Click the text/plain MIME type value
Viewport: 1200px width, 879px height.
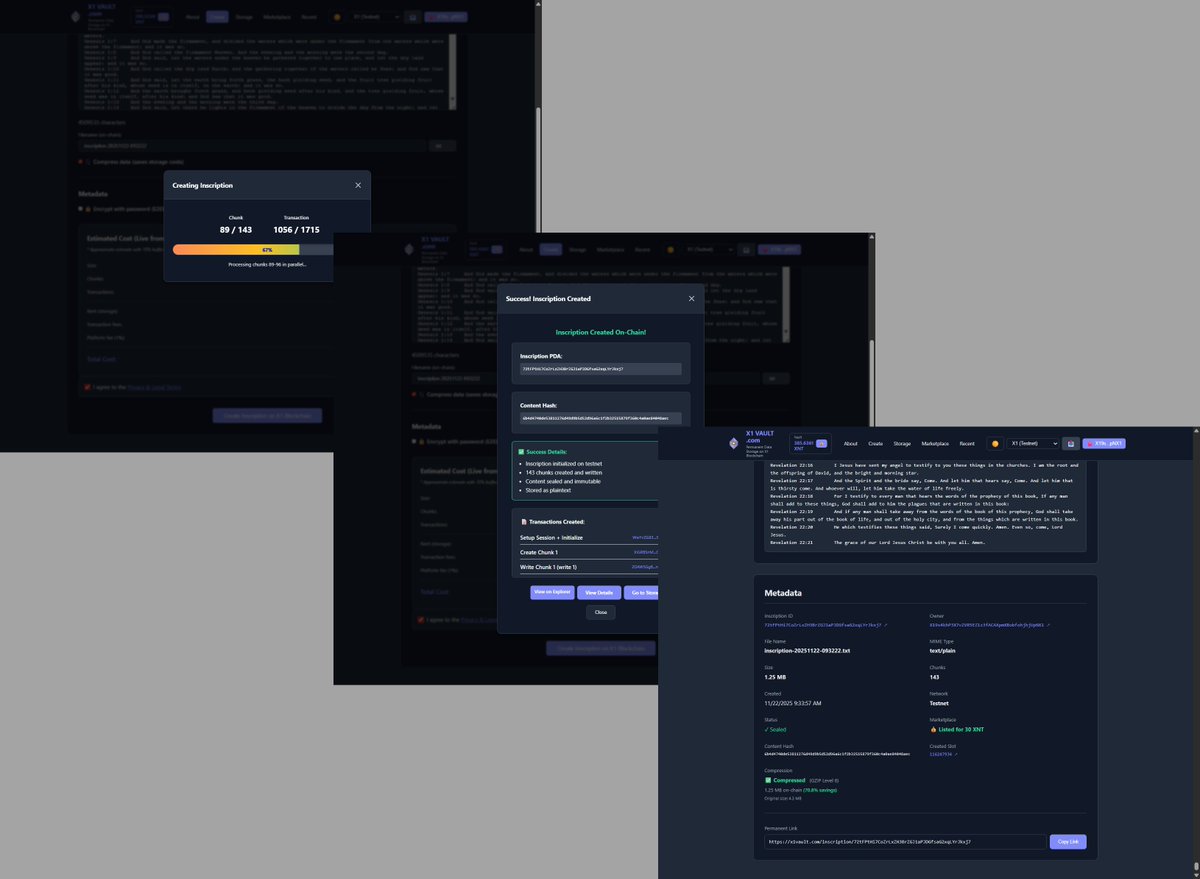(x=943, y=650)
